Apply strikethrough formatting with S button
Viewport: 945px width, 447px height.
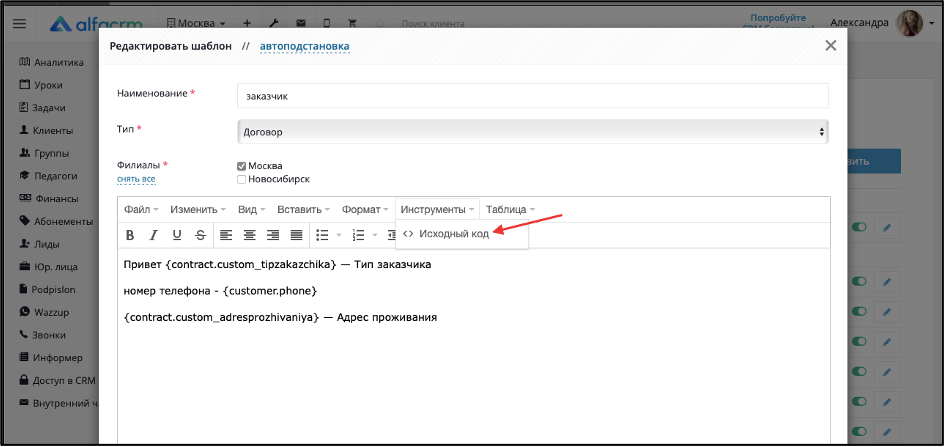(x=201, y=236)
